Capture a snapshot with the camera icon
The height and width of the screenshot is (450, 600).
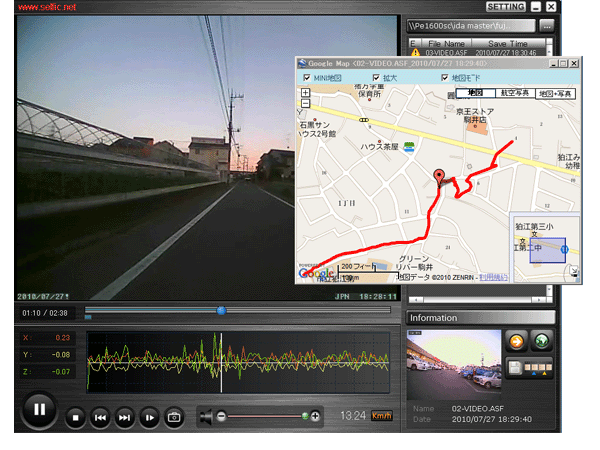[x=174, y=417]
